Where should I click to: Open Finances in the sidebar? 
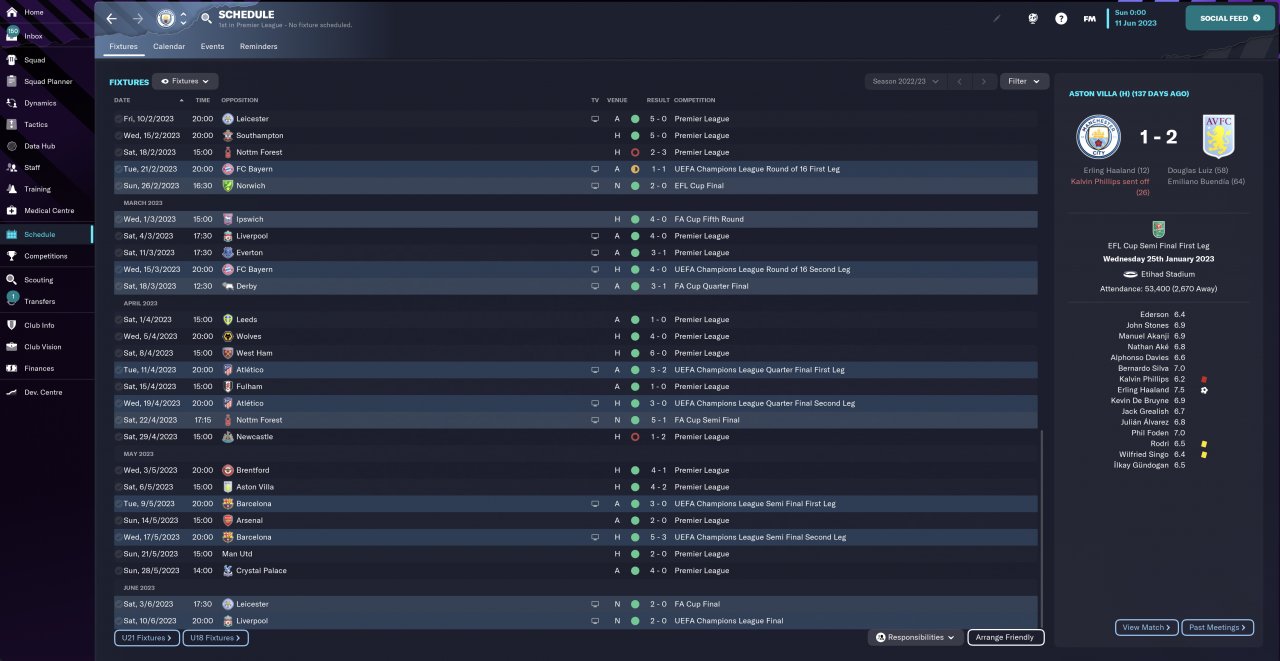tap(46, 369)
